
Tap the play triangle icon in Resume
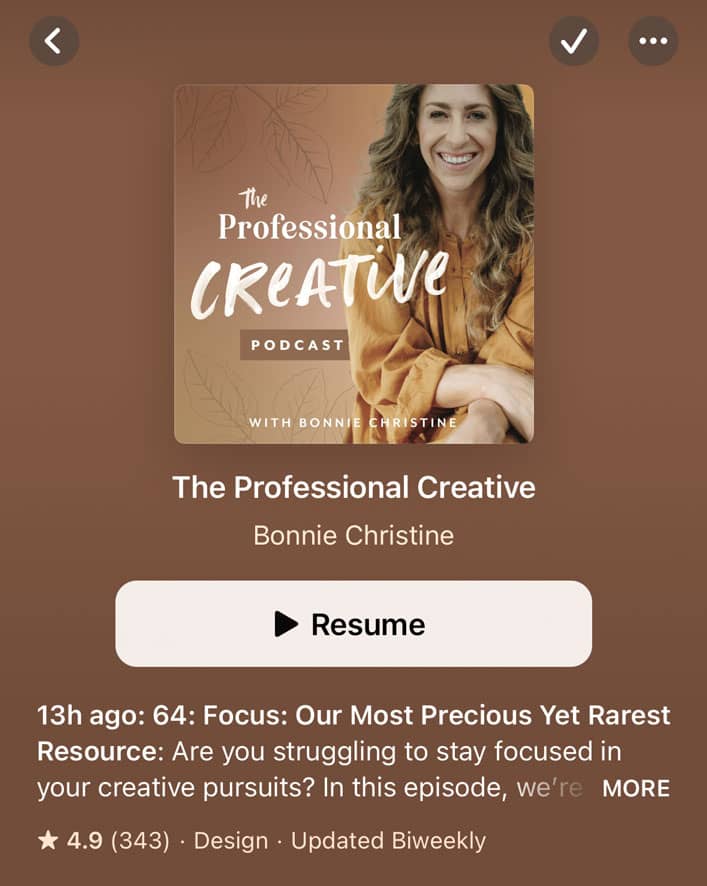[286, 624]
